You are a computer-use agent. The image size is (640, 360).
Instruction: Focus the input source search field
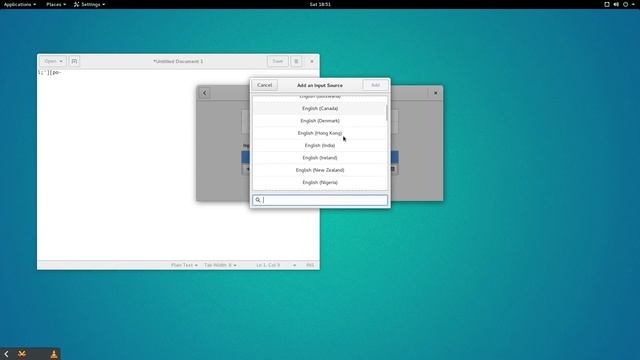320,200
